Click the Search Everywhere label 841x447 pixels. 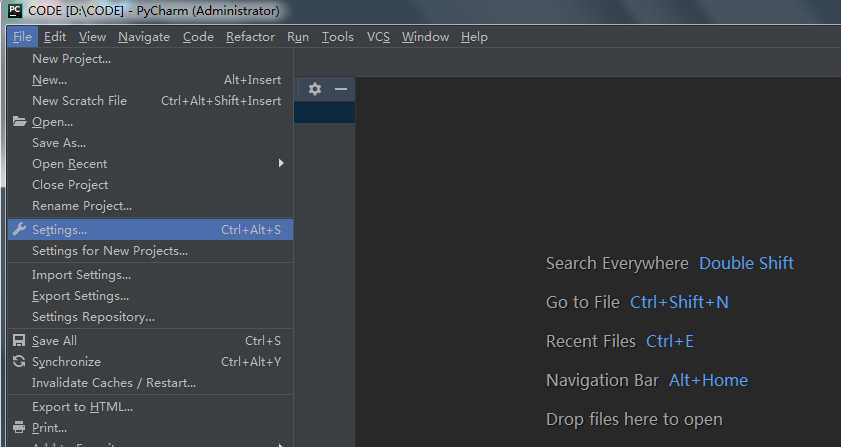click(x=617, y=263)
